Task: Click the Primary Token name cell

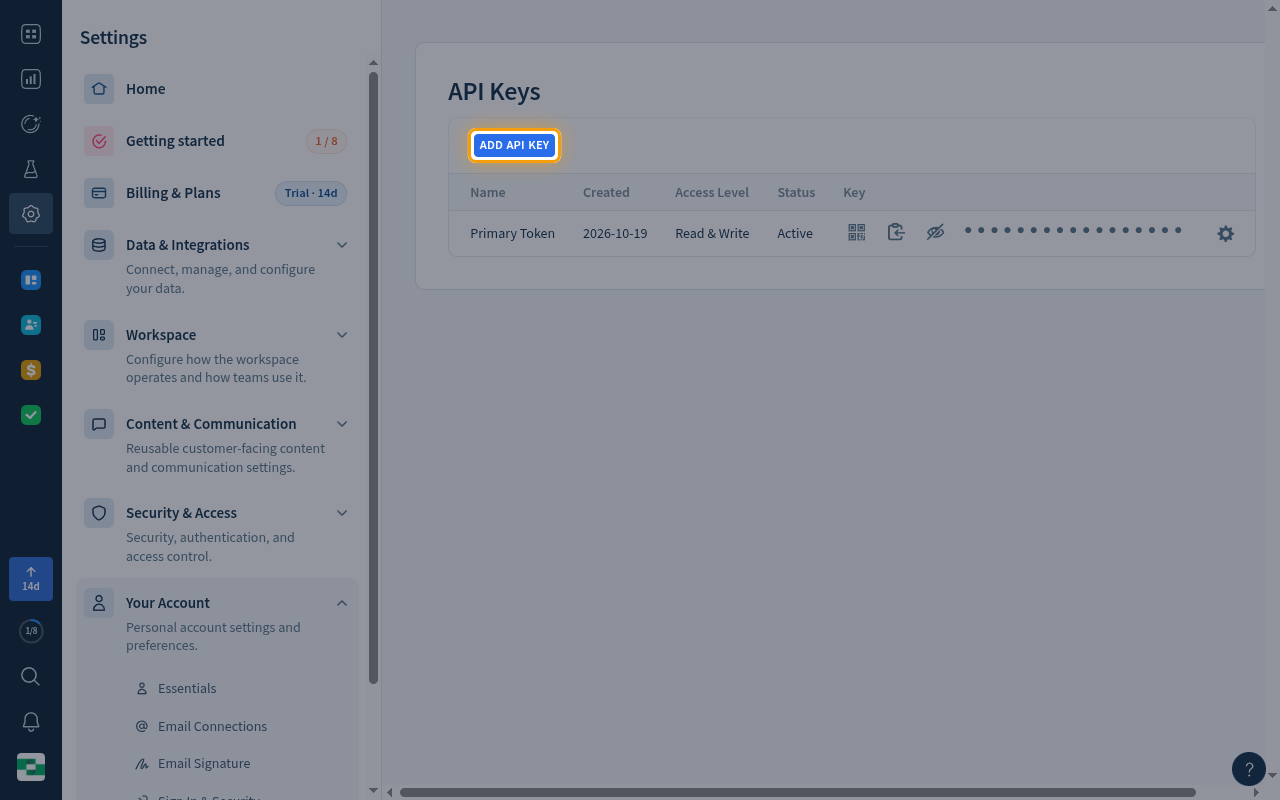Action: tap(512, 233)
